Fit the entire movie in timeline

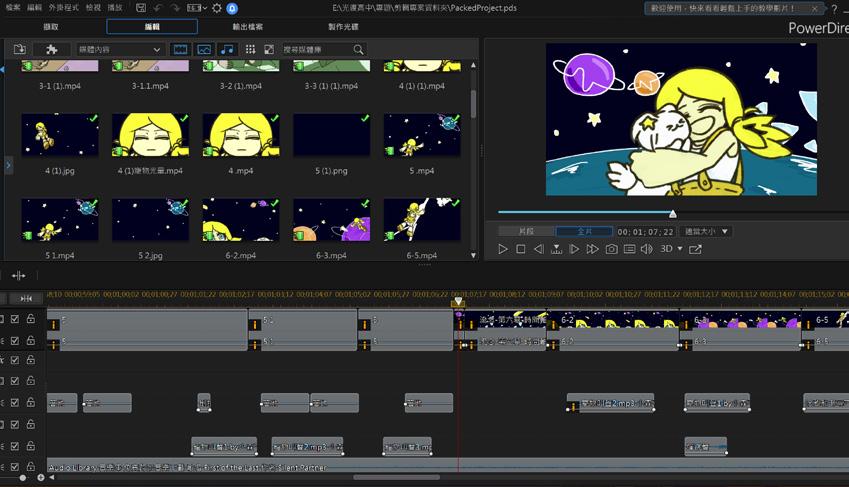pyautogui.click(x=26, y=298)
